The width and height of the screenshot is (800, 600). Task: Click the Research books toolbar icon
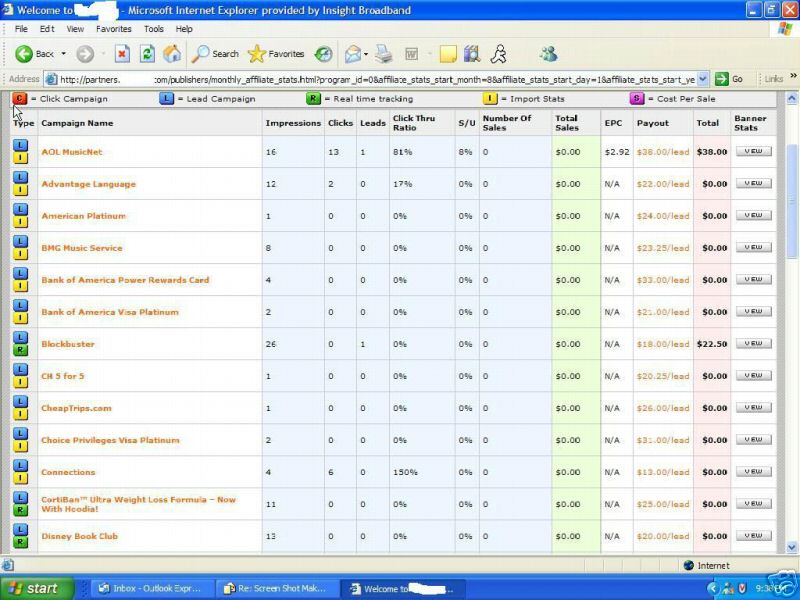pyautogui.click(x=472, y=54)
